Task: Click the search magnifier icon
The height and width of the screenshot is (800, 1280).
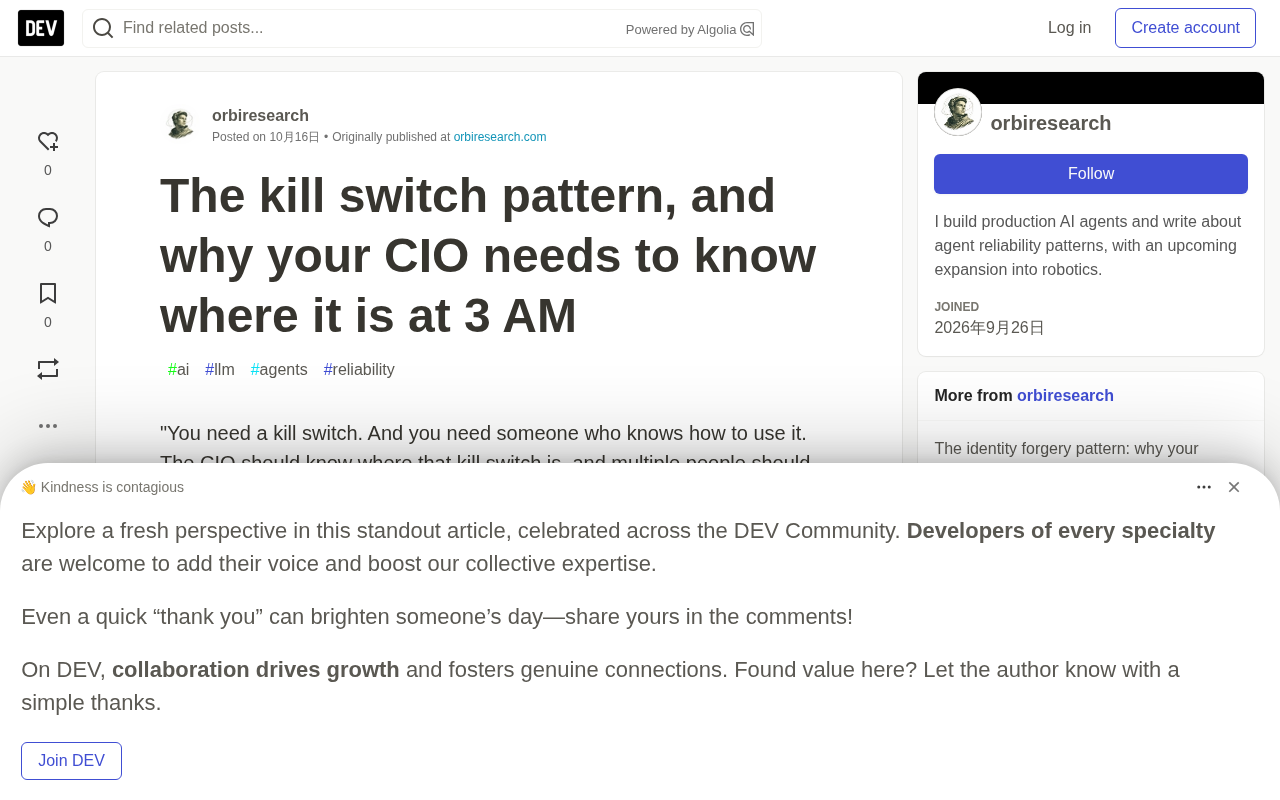Action: click(103, 28)
